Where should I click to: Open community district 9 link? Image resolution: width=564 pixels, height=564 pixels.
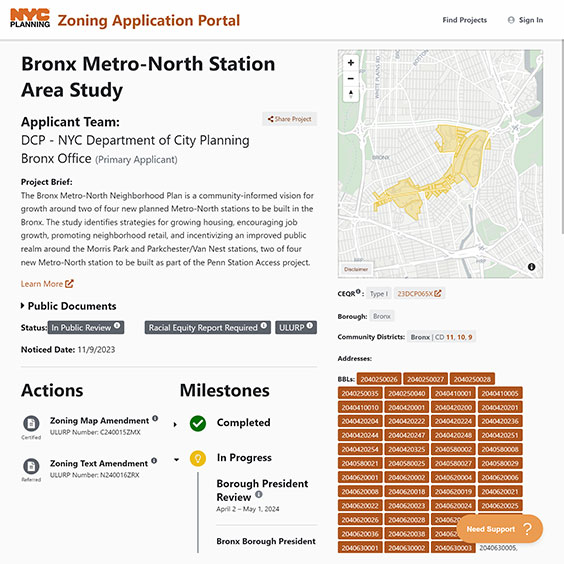470,337
